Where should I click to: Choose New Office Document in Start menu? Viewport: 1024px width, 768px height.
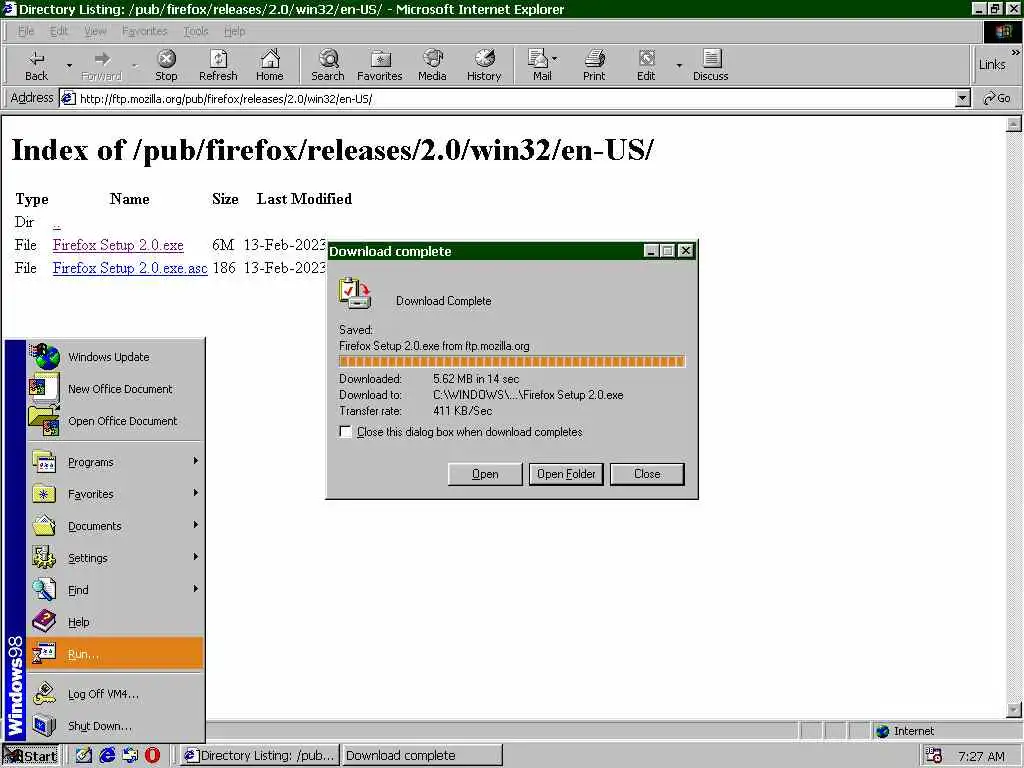(x=115, y=389)
